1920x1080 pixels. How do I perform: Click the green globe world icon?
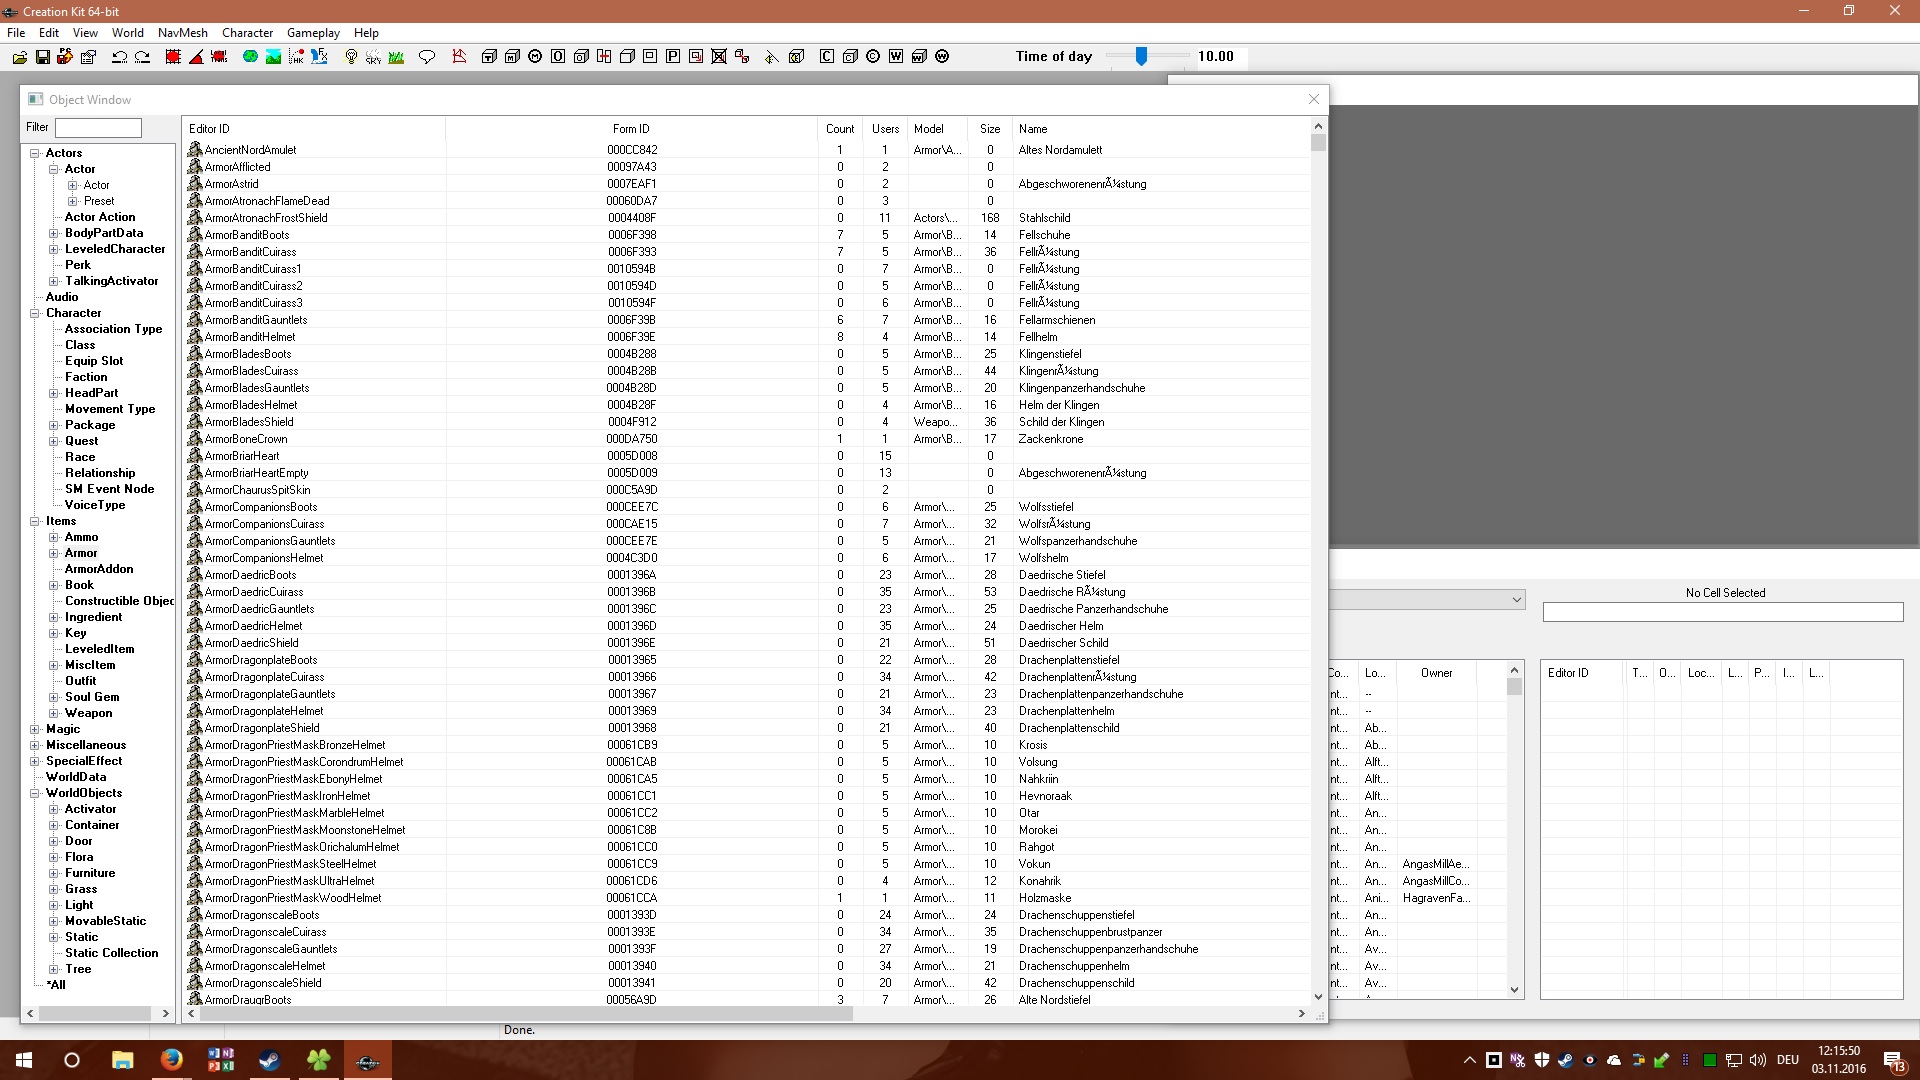coord(250,57)
